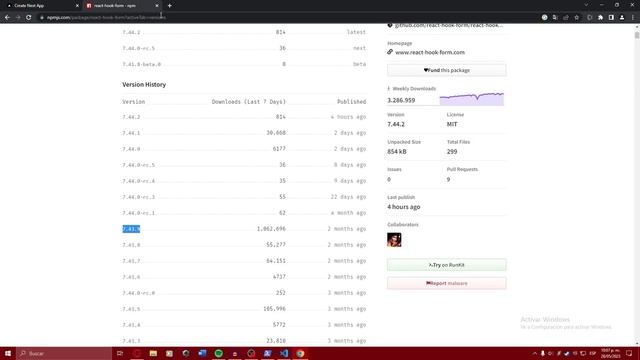Open the translate page icon
This screenshot has height=360, width=640.
pos(555,18)
